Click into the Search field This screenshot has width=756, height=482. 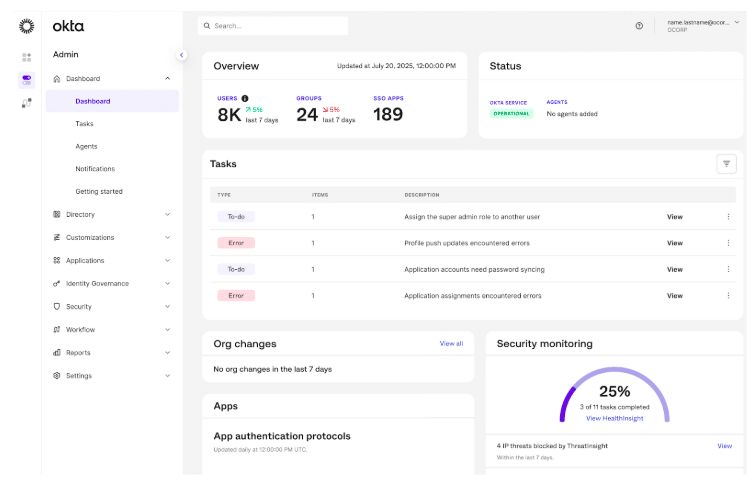(x=275, y=26)
